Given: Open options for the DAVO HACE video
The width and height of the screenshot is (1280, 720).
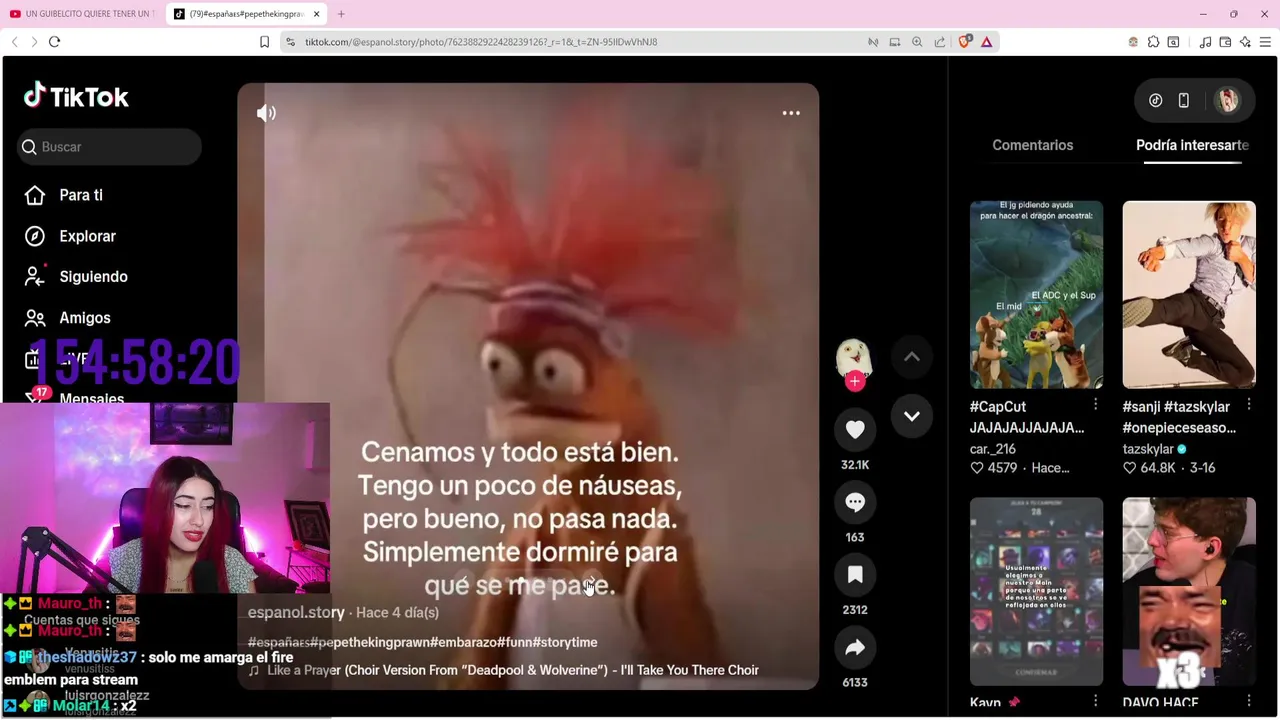Looking at the screenshot, I should pyautogui.click(x=1250, y=702).
